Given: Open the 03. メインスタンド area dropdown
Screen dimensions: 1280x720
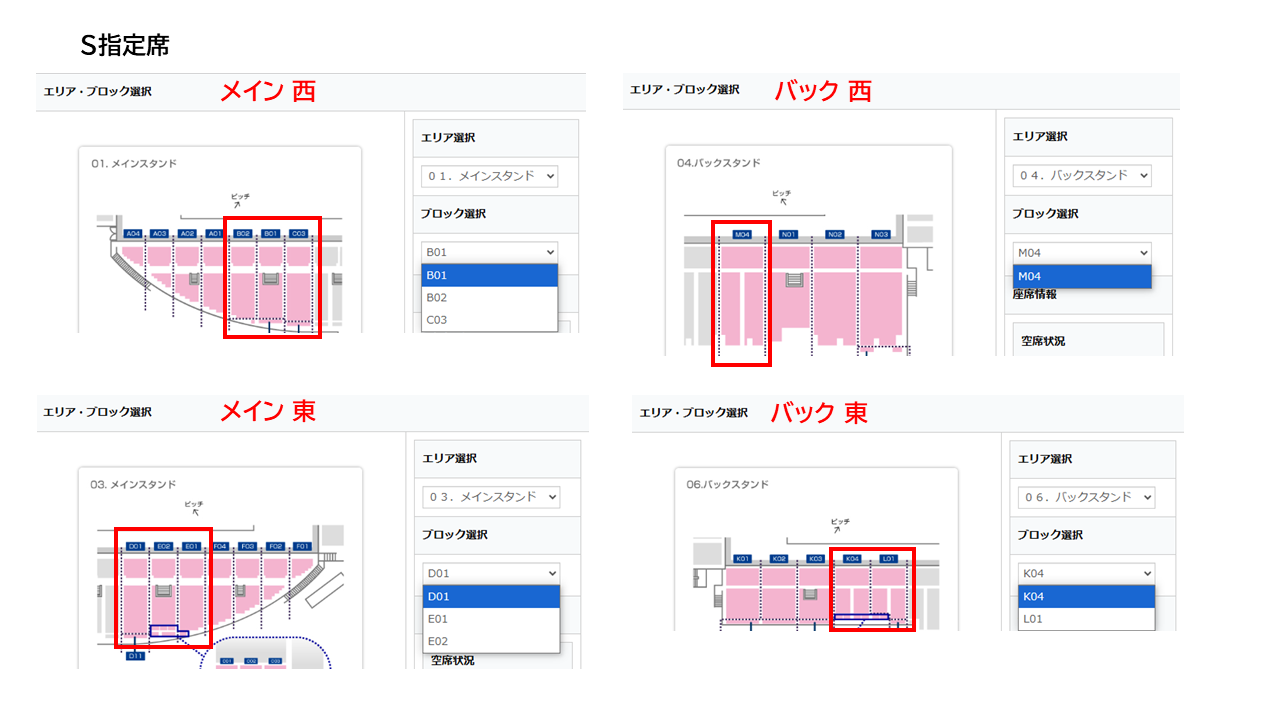Looking at the screenshot, I should (490, 497).
